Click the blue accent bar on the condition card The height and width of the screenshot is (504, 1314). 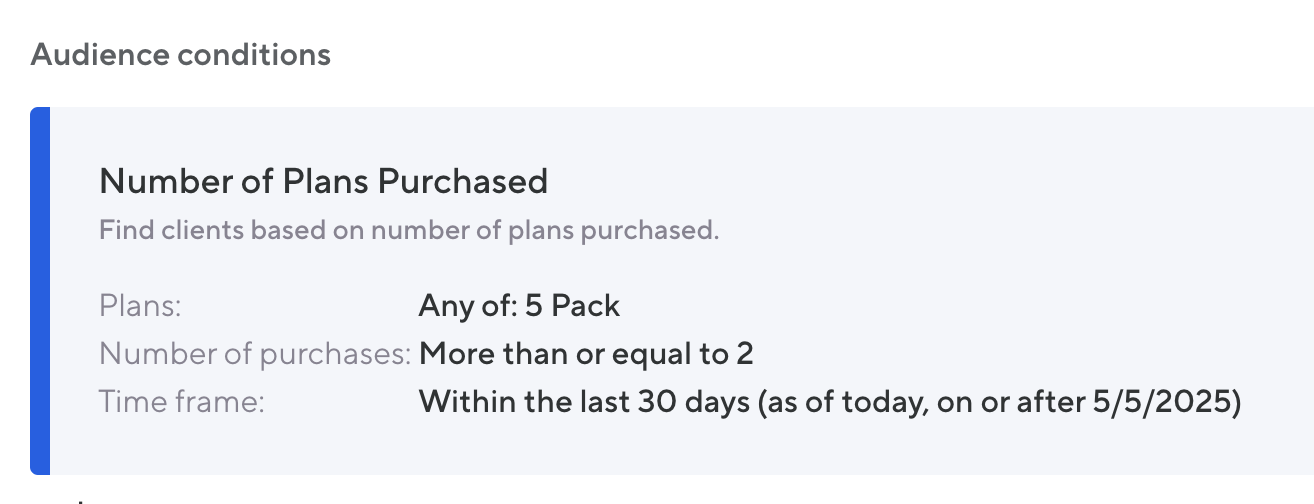40,290
